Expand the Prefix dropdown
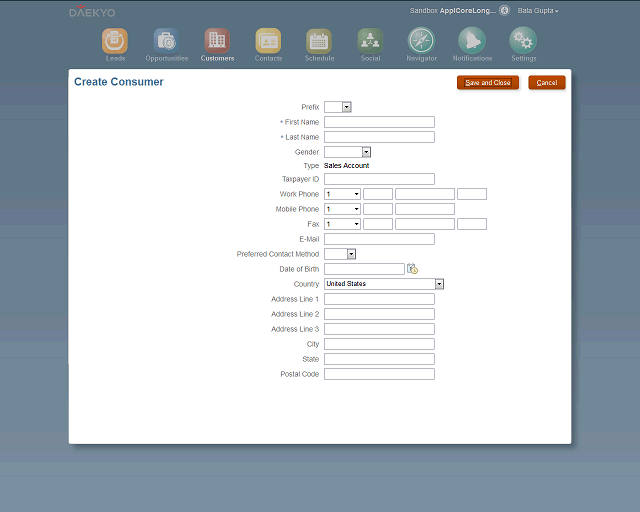640x512 pixels. pos(347,107)
